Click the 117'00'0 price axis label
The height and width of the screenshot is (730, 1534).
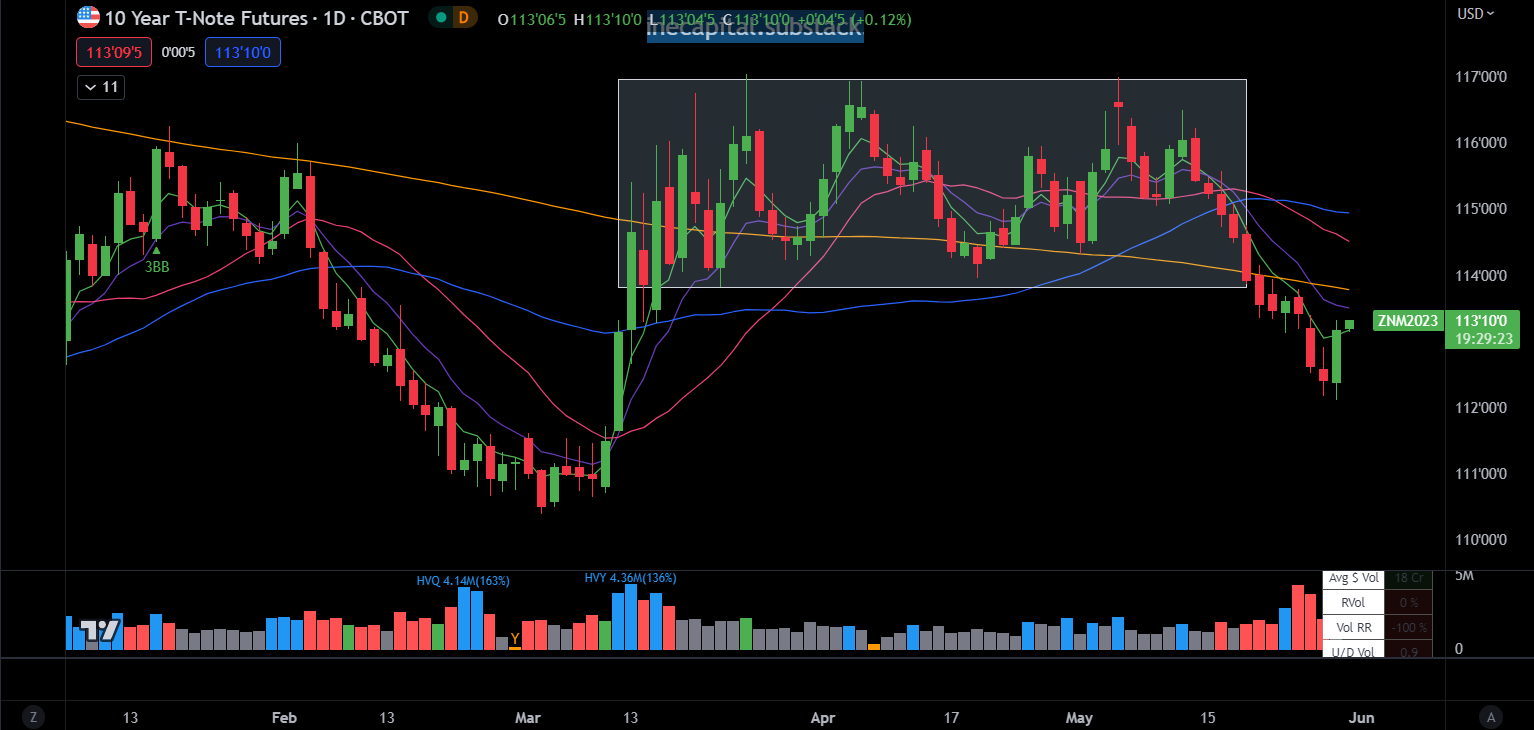pos(1481,77)
